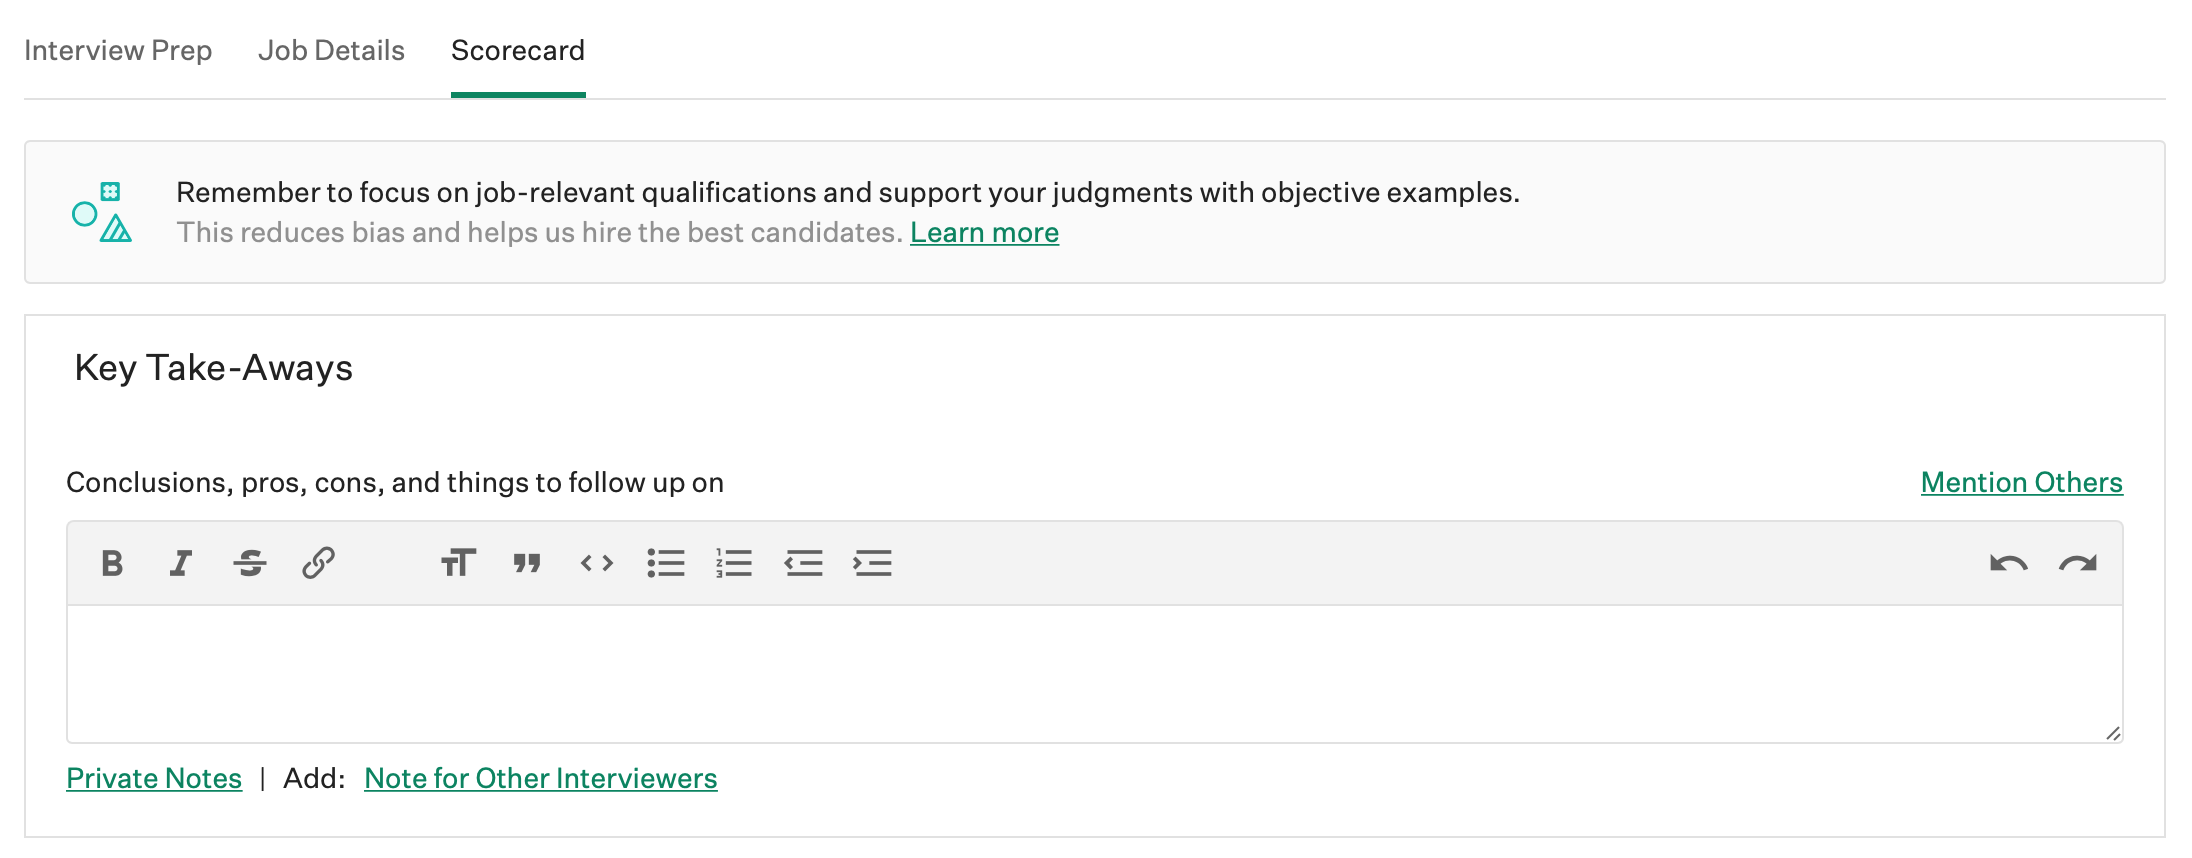
Task: Start a numbered list
Action: (734, 564)
